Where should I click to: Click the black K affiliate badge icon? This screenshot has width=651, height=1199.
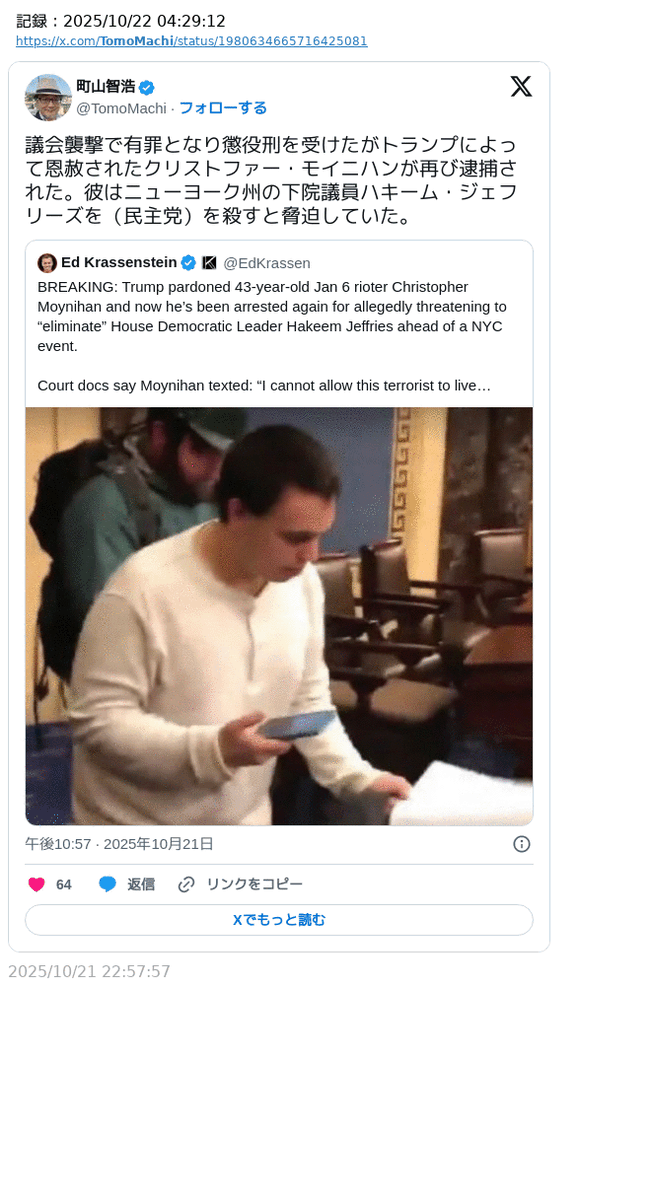pos(210,263)
